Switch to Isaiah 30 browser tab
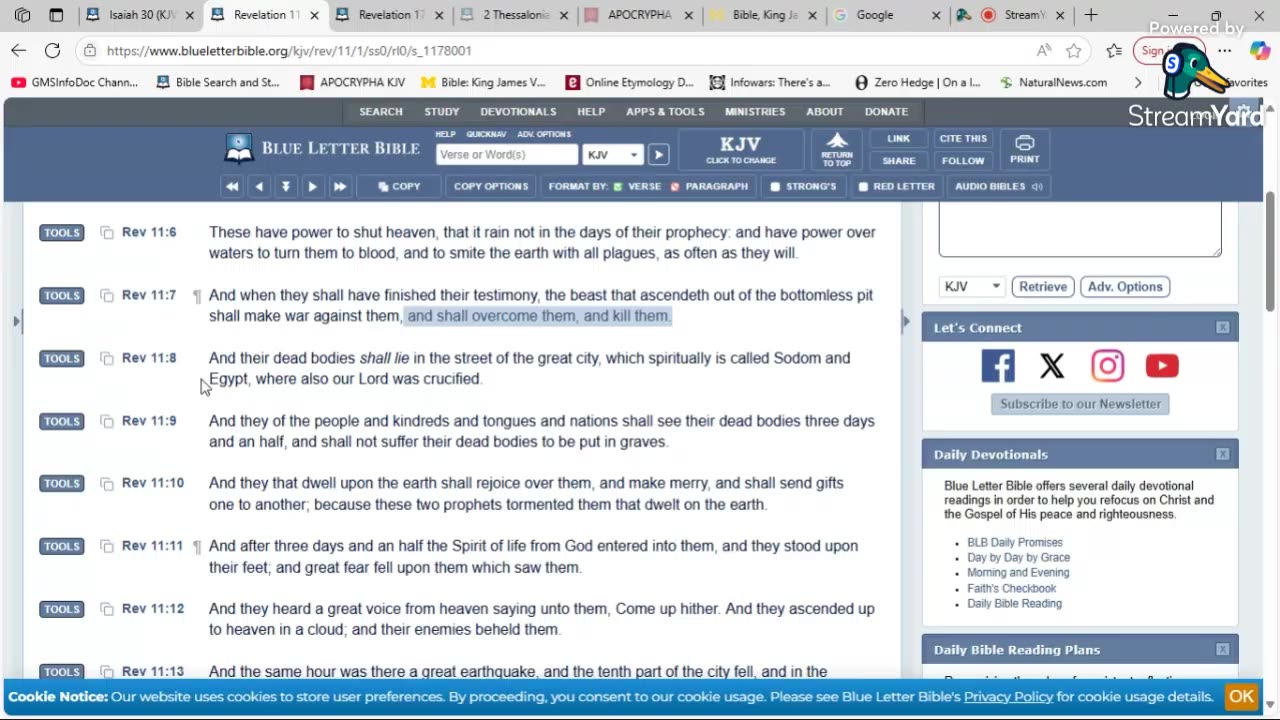1280x720 pixels. pos(139,15)
